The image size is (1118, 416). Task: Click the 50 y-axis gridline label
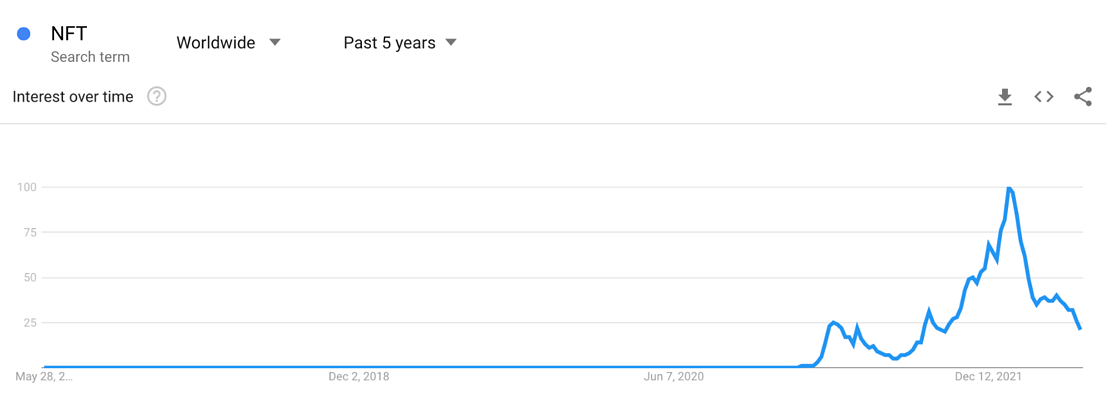point(29,278)
